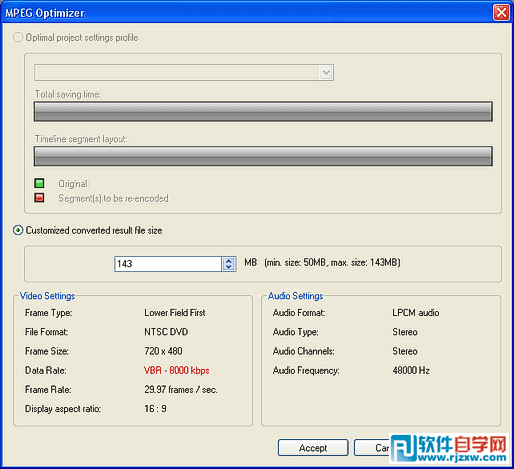Click the Timeline segment layout bar

coord(263,156)
